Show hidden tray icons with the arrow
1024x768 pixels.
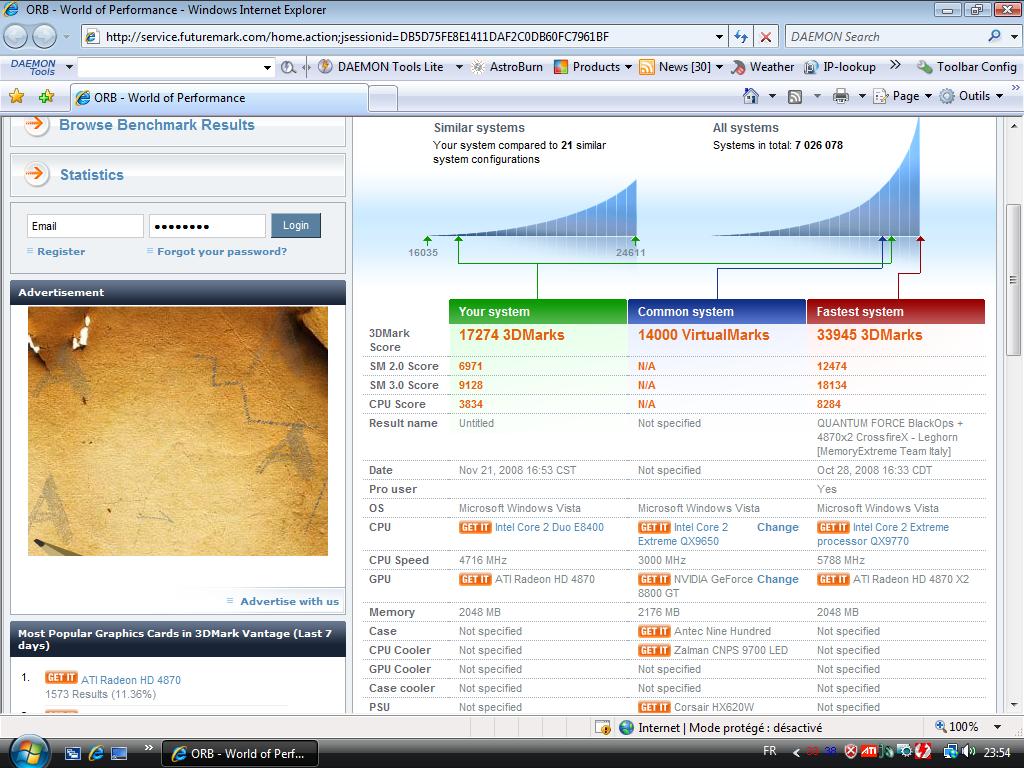796,752
